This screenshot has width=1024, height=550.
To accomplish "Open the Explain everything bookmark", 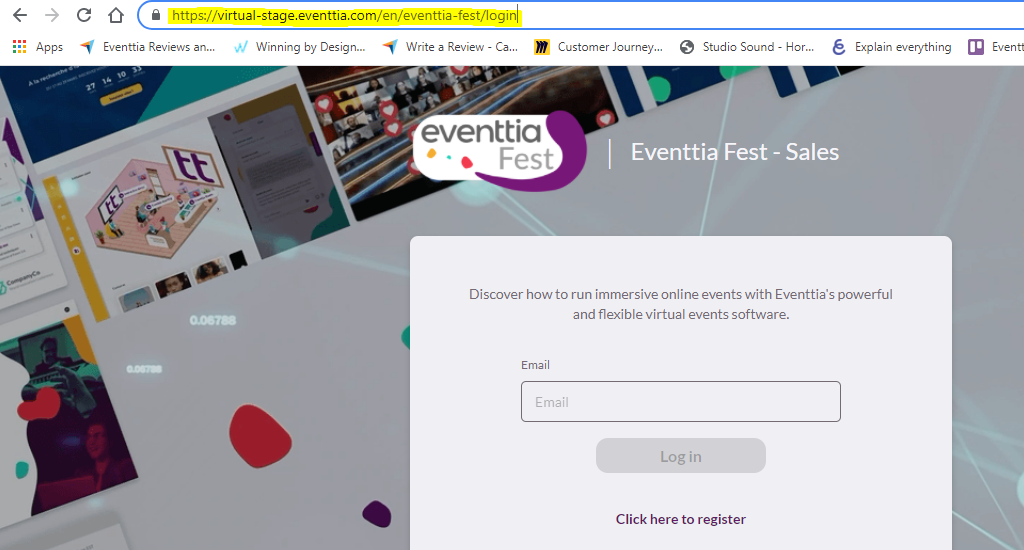I will tap(891, 47).
